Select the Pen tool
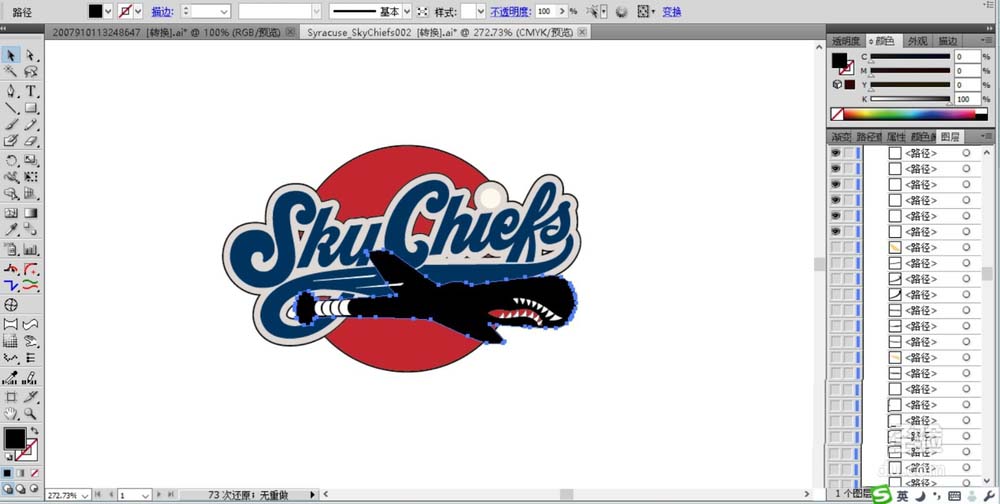Viewport: 1000px width, 504px height. pos(11,91)
